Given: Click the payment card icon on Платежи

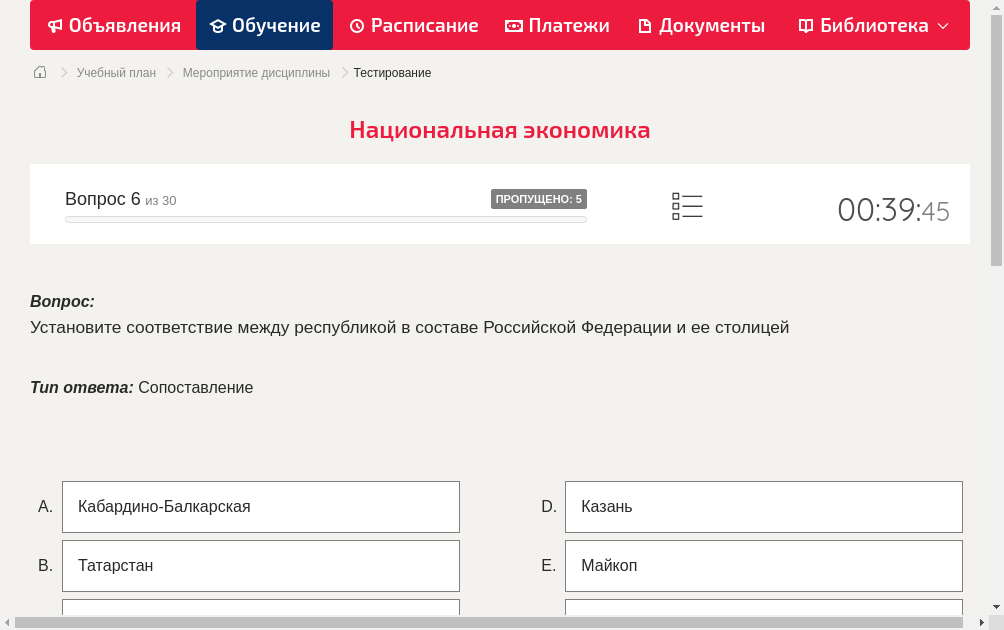Looking at the screenshot, I should pos(512,25).
